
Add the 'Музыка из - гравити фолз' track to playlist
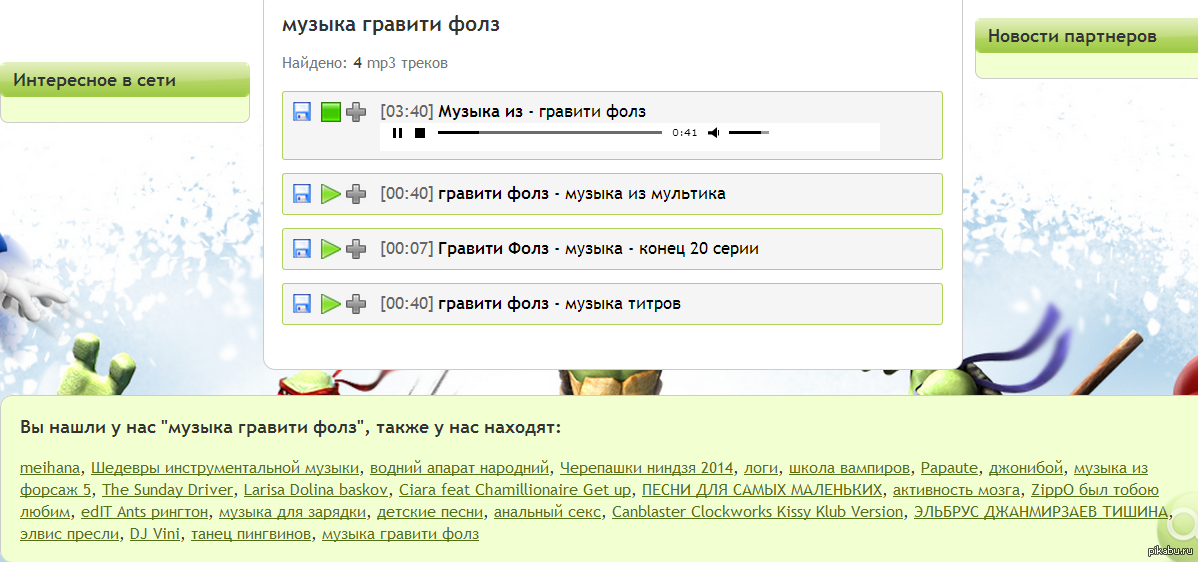coord(356,112)
